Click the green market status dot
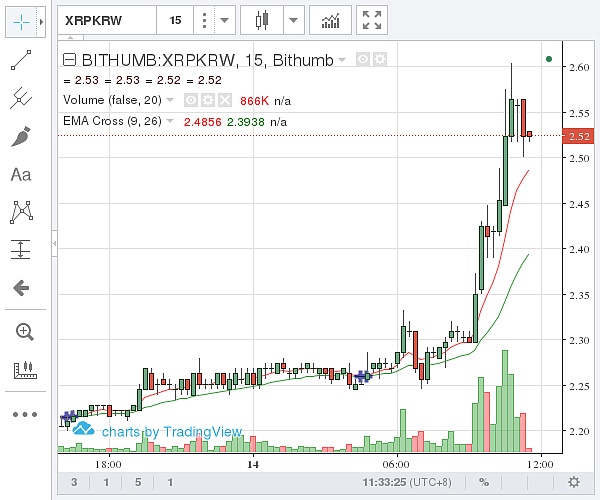Viewport: 600px width, 500px height. (x=549, y=59)
